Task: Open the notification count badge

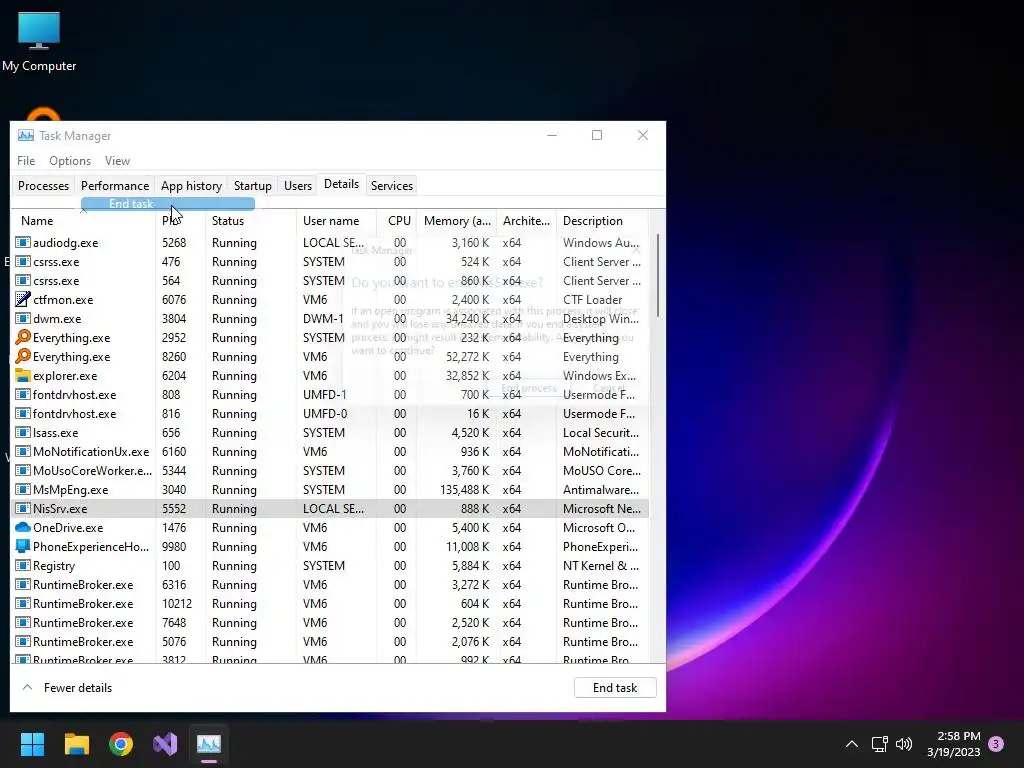Action: tap(996, 744)
